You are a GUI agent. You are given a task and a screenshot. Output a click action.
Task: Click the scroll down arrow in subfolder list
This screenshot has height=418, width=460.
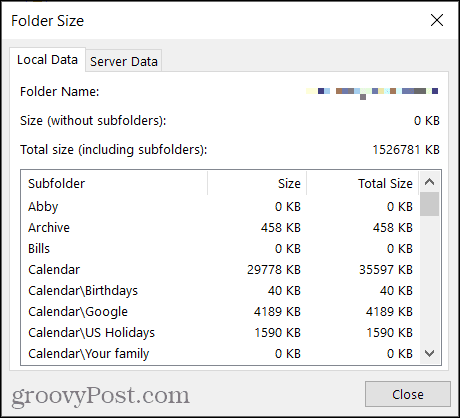430,353
